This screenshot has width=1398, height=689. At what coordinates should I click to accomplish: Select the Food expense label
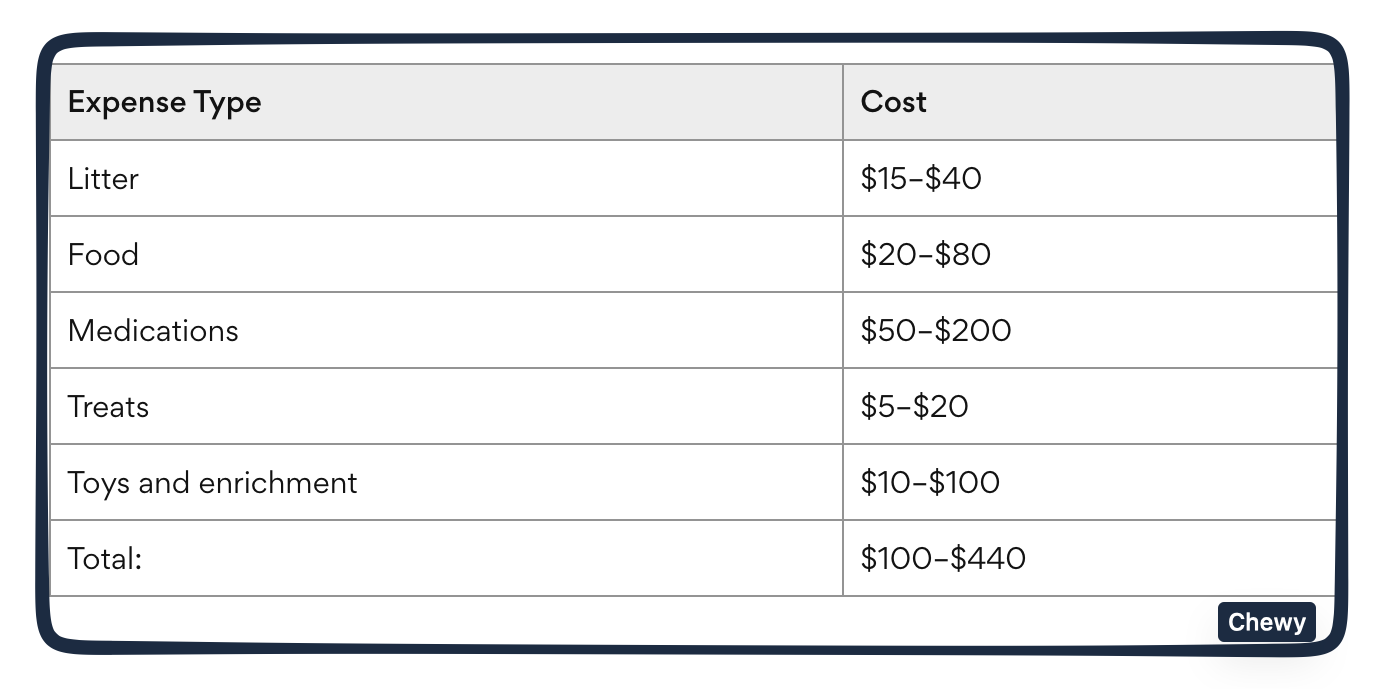[x=103, y=255]
